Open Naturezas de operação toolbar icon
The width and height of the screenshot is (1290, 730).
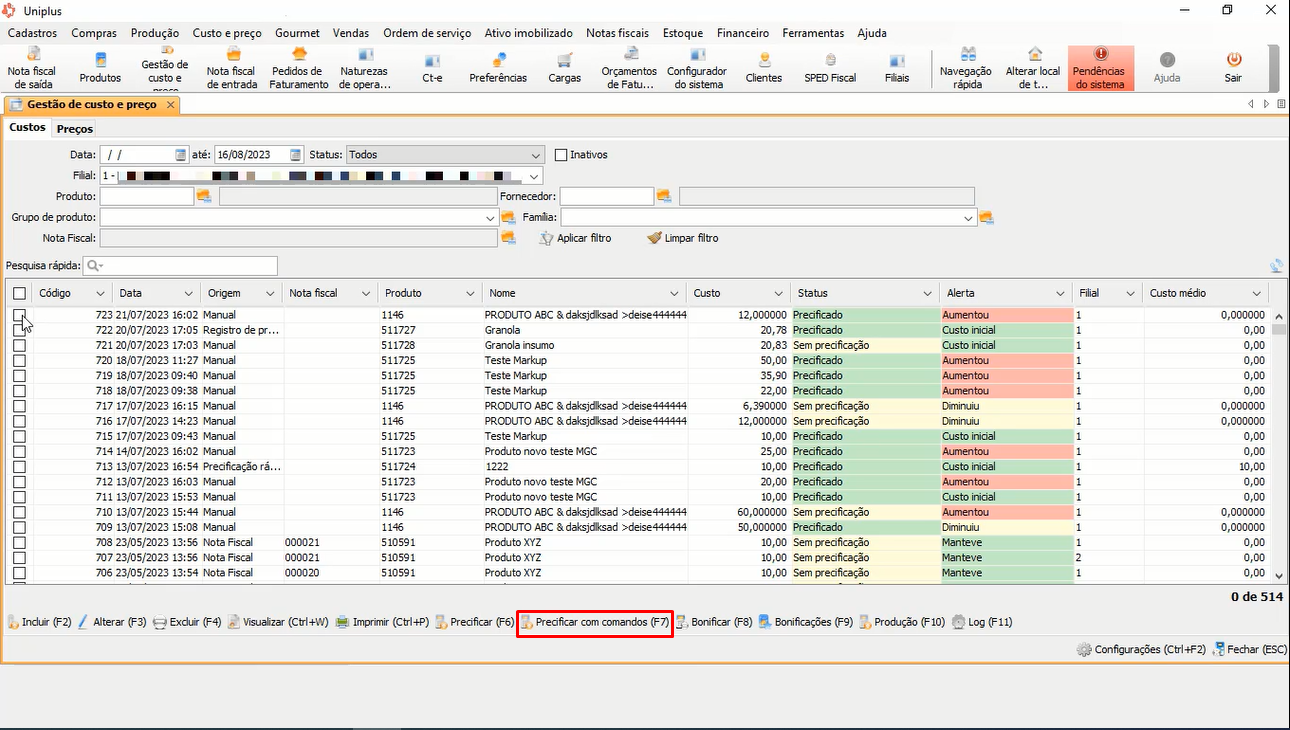[365, 68]
